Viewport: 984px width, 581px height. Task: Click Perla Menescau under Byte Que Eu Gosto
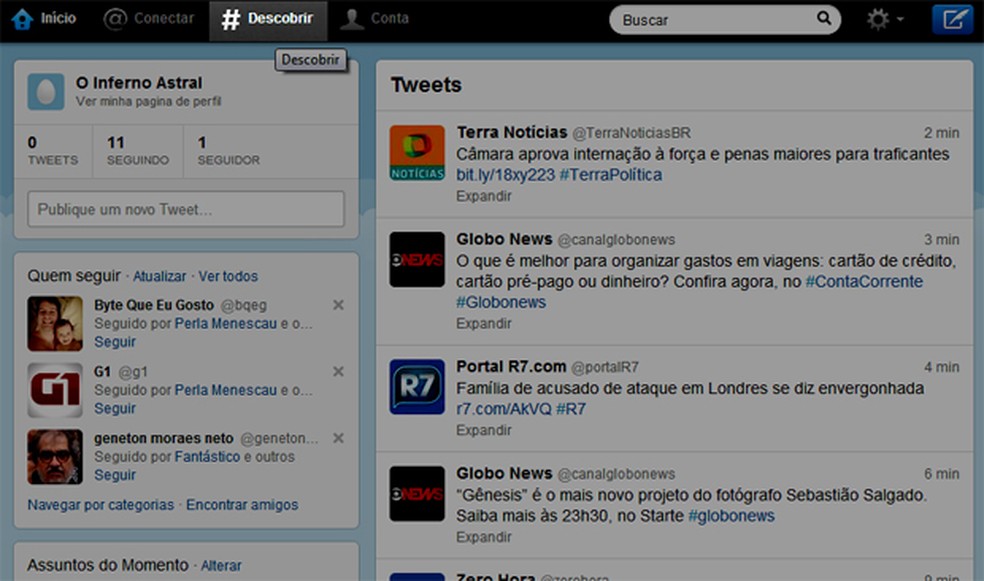click(x=225, y=324)
